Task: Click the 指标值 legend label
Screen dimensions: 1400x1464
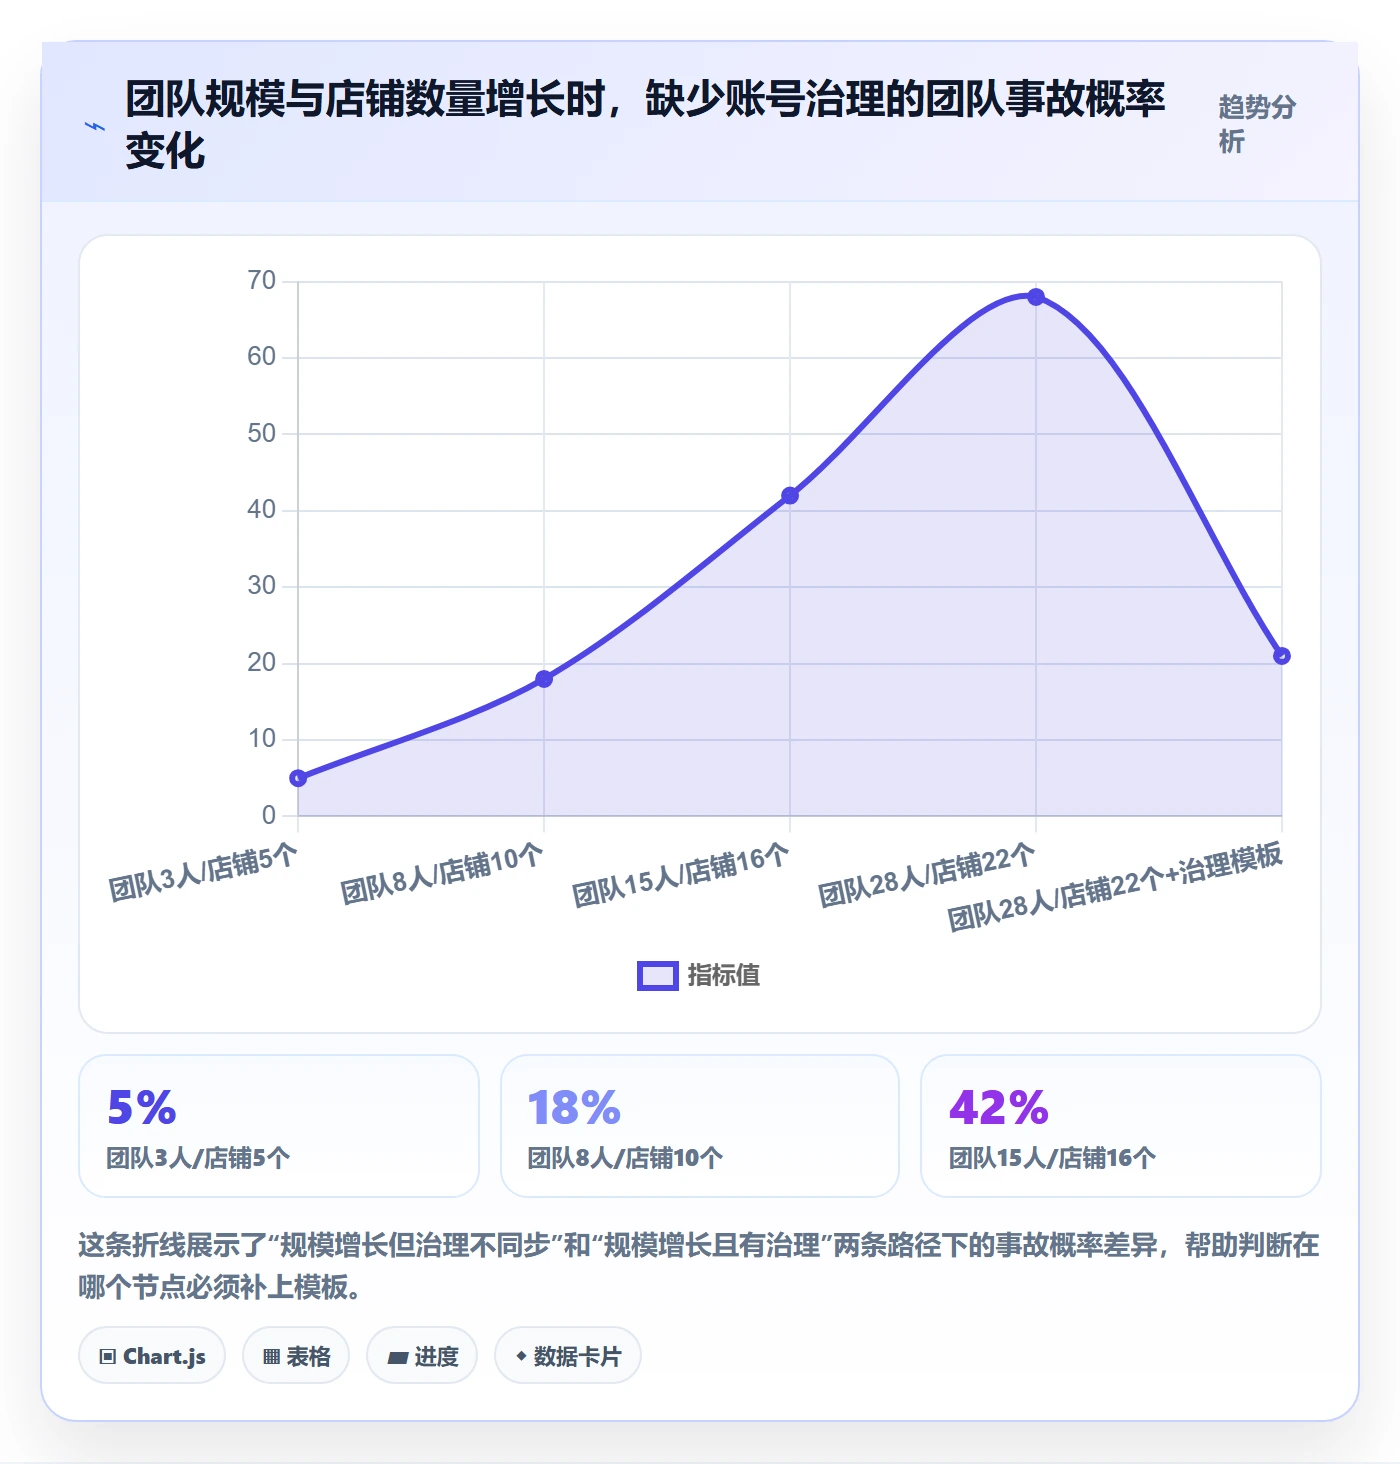Action: [724, 976]
